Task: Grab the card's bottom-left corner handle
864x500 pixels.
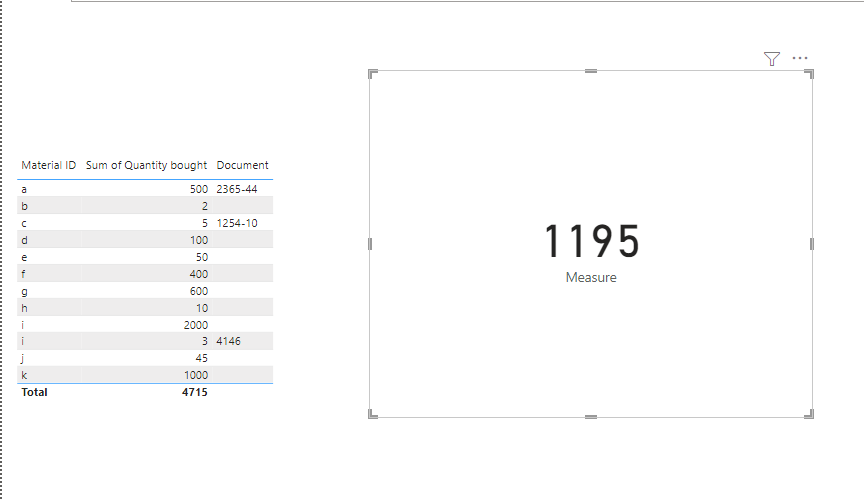Action: [372, 414]
